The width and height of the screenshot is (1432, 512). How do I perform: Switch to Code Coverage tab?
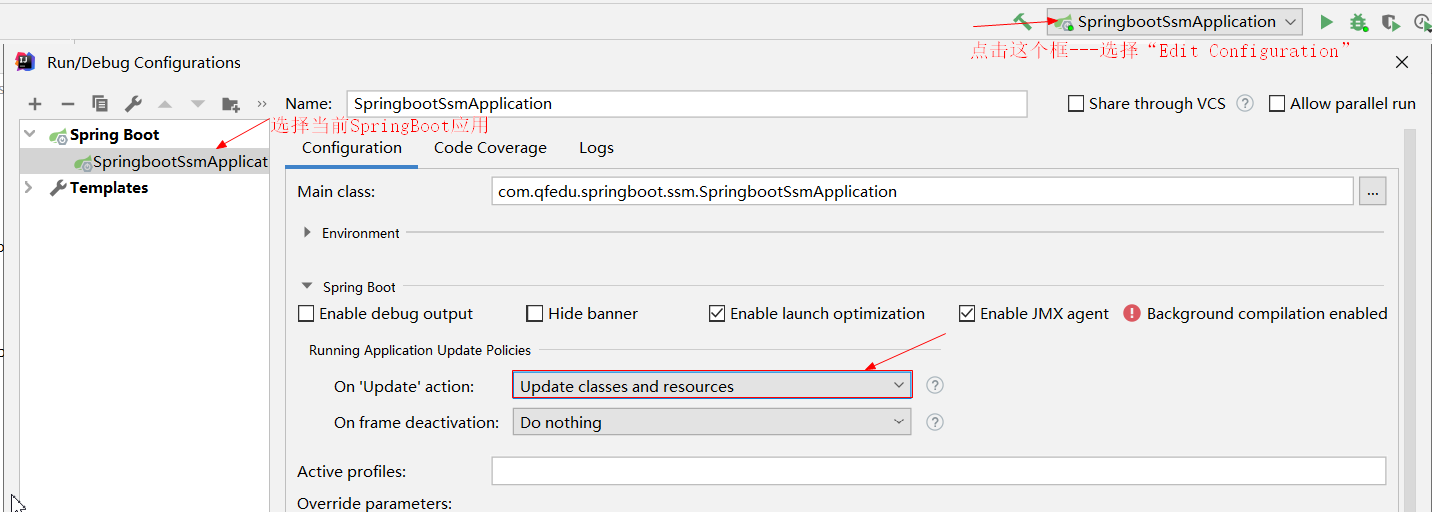click(x=490, y=148)
